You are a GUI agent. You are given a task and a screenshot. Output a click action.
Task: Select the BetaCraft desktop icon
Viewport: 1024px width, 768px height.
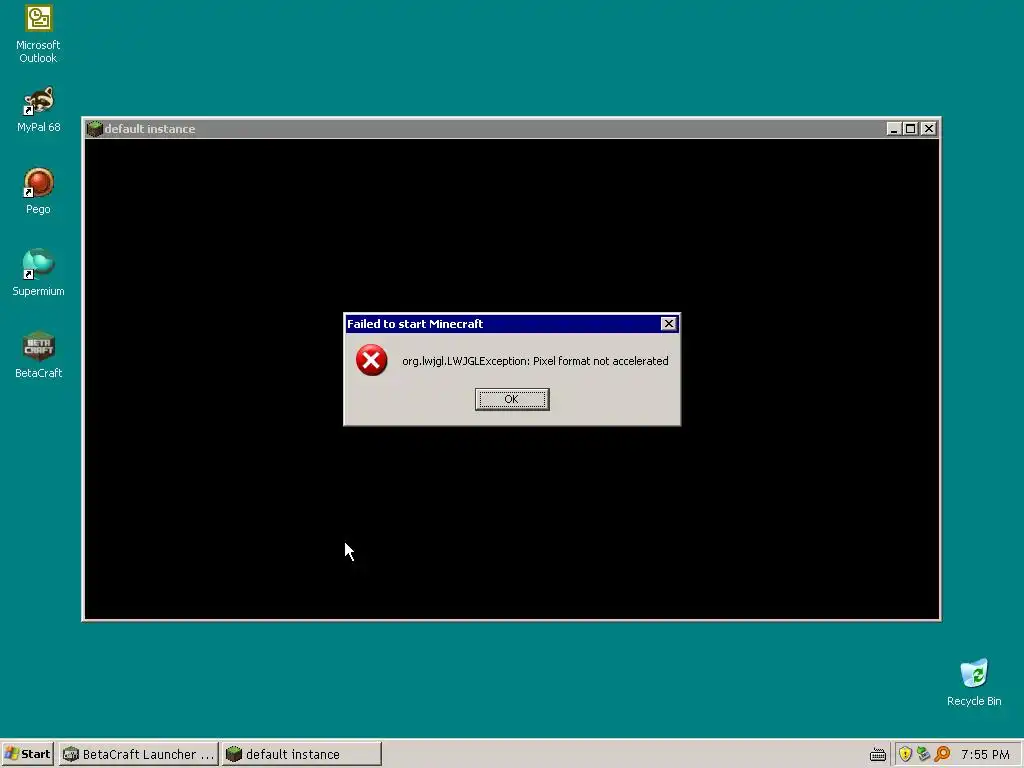click(x=39, y=355)
